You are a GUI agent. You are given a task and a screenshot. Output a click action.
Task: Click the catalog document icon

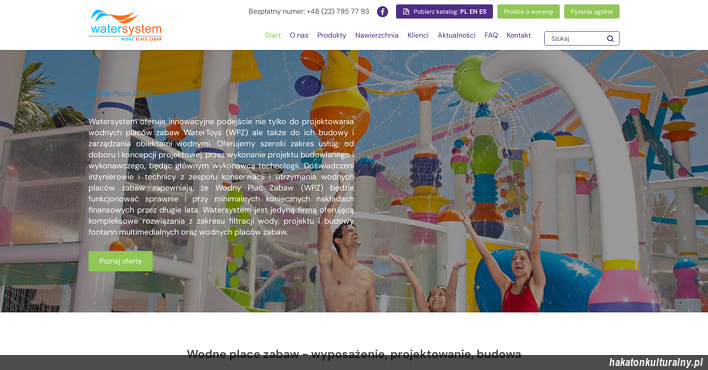(406, 12)
